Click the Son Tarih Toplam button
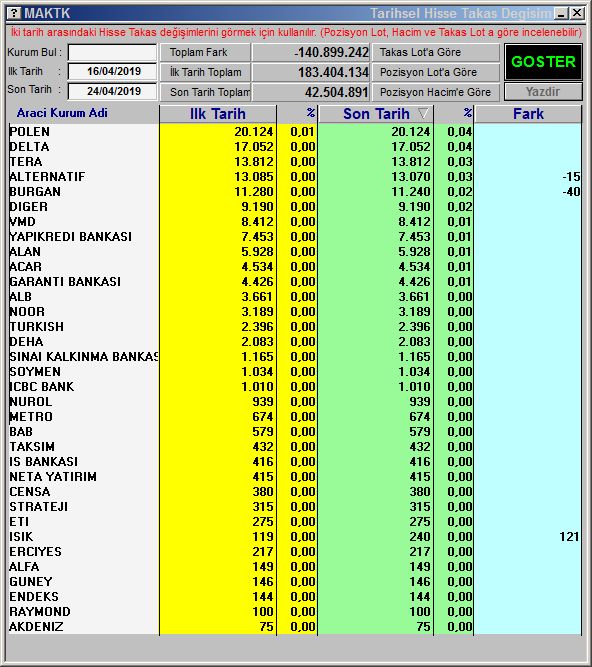Viewport: 592px width, 667px height. [x=205, y=92]
